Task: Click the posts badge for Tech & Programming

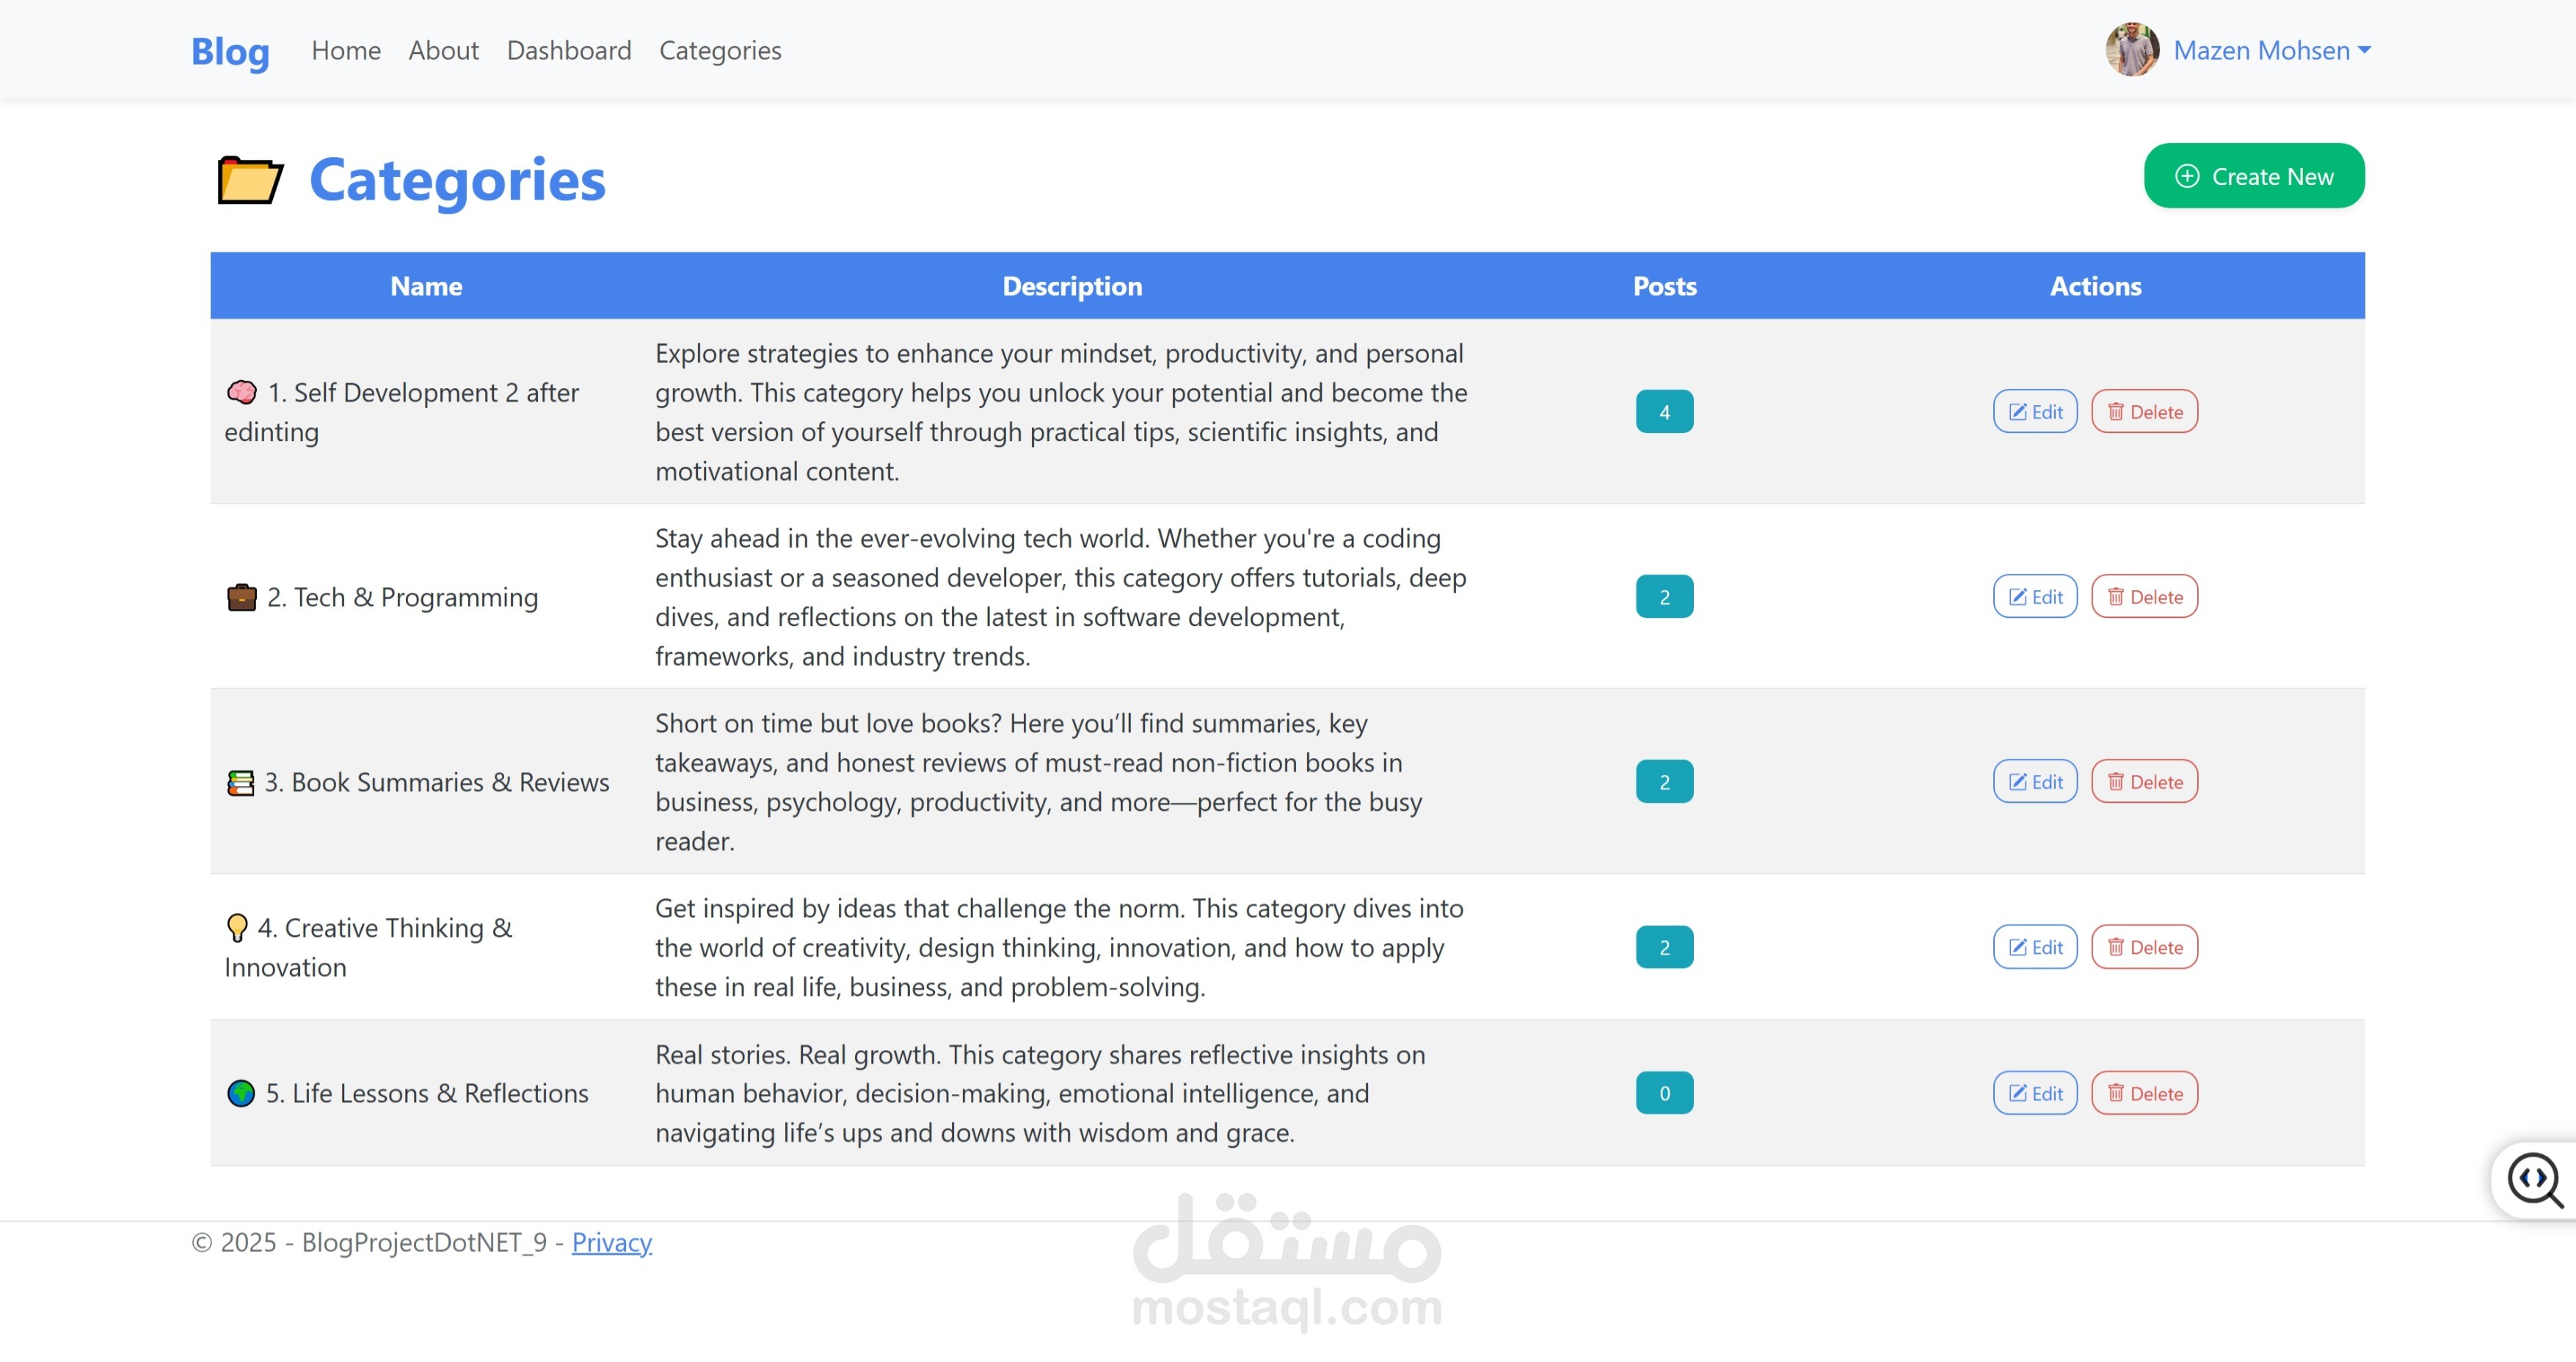Action: tap(1664, 596)
